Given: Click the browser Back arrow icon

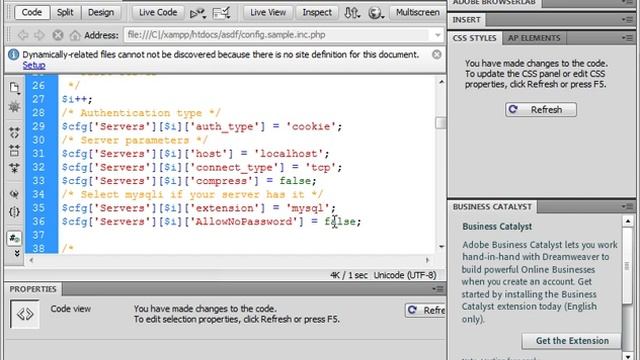Looking at the screenshot, I should click(x=23, y=36).
